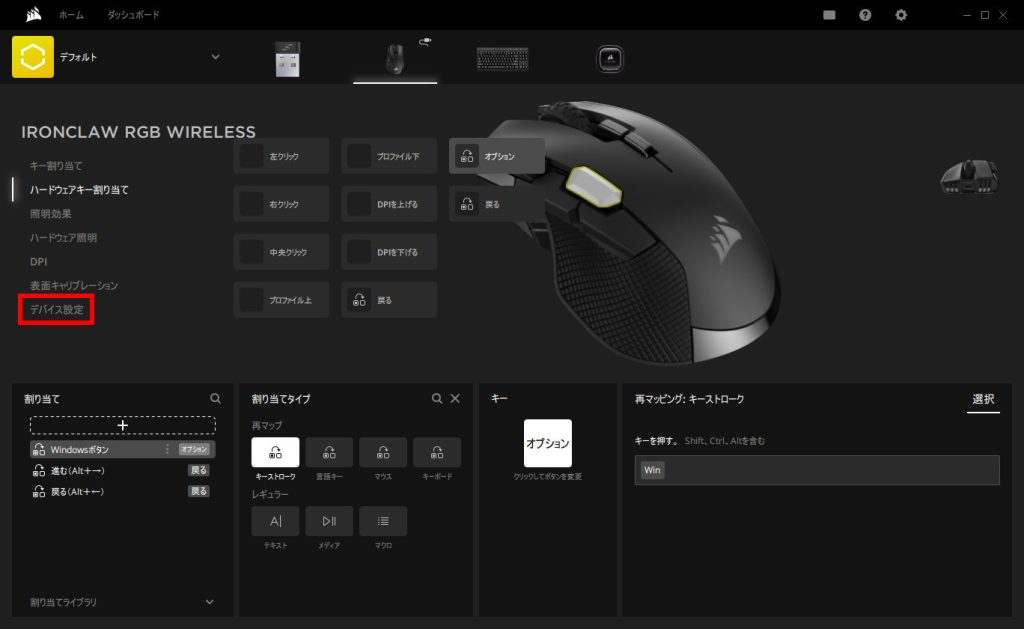Expand the 割り当てライブラリ section
1024x629 pixels.
point(123,602)
